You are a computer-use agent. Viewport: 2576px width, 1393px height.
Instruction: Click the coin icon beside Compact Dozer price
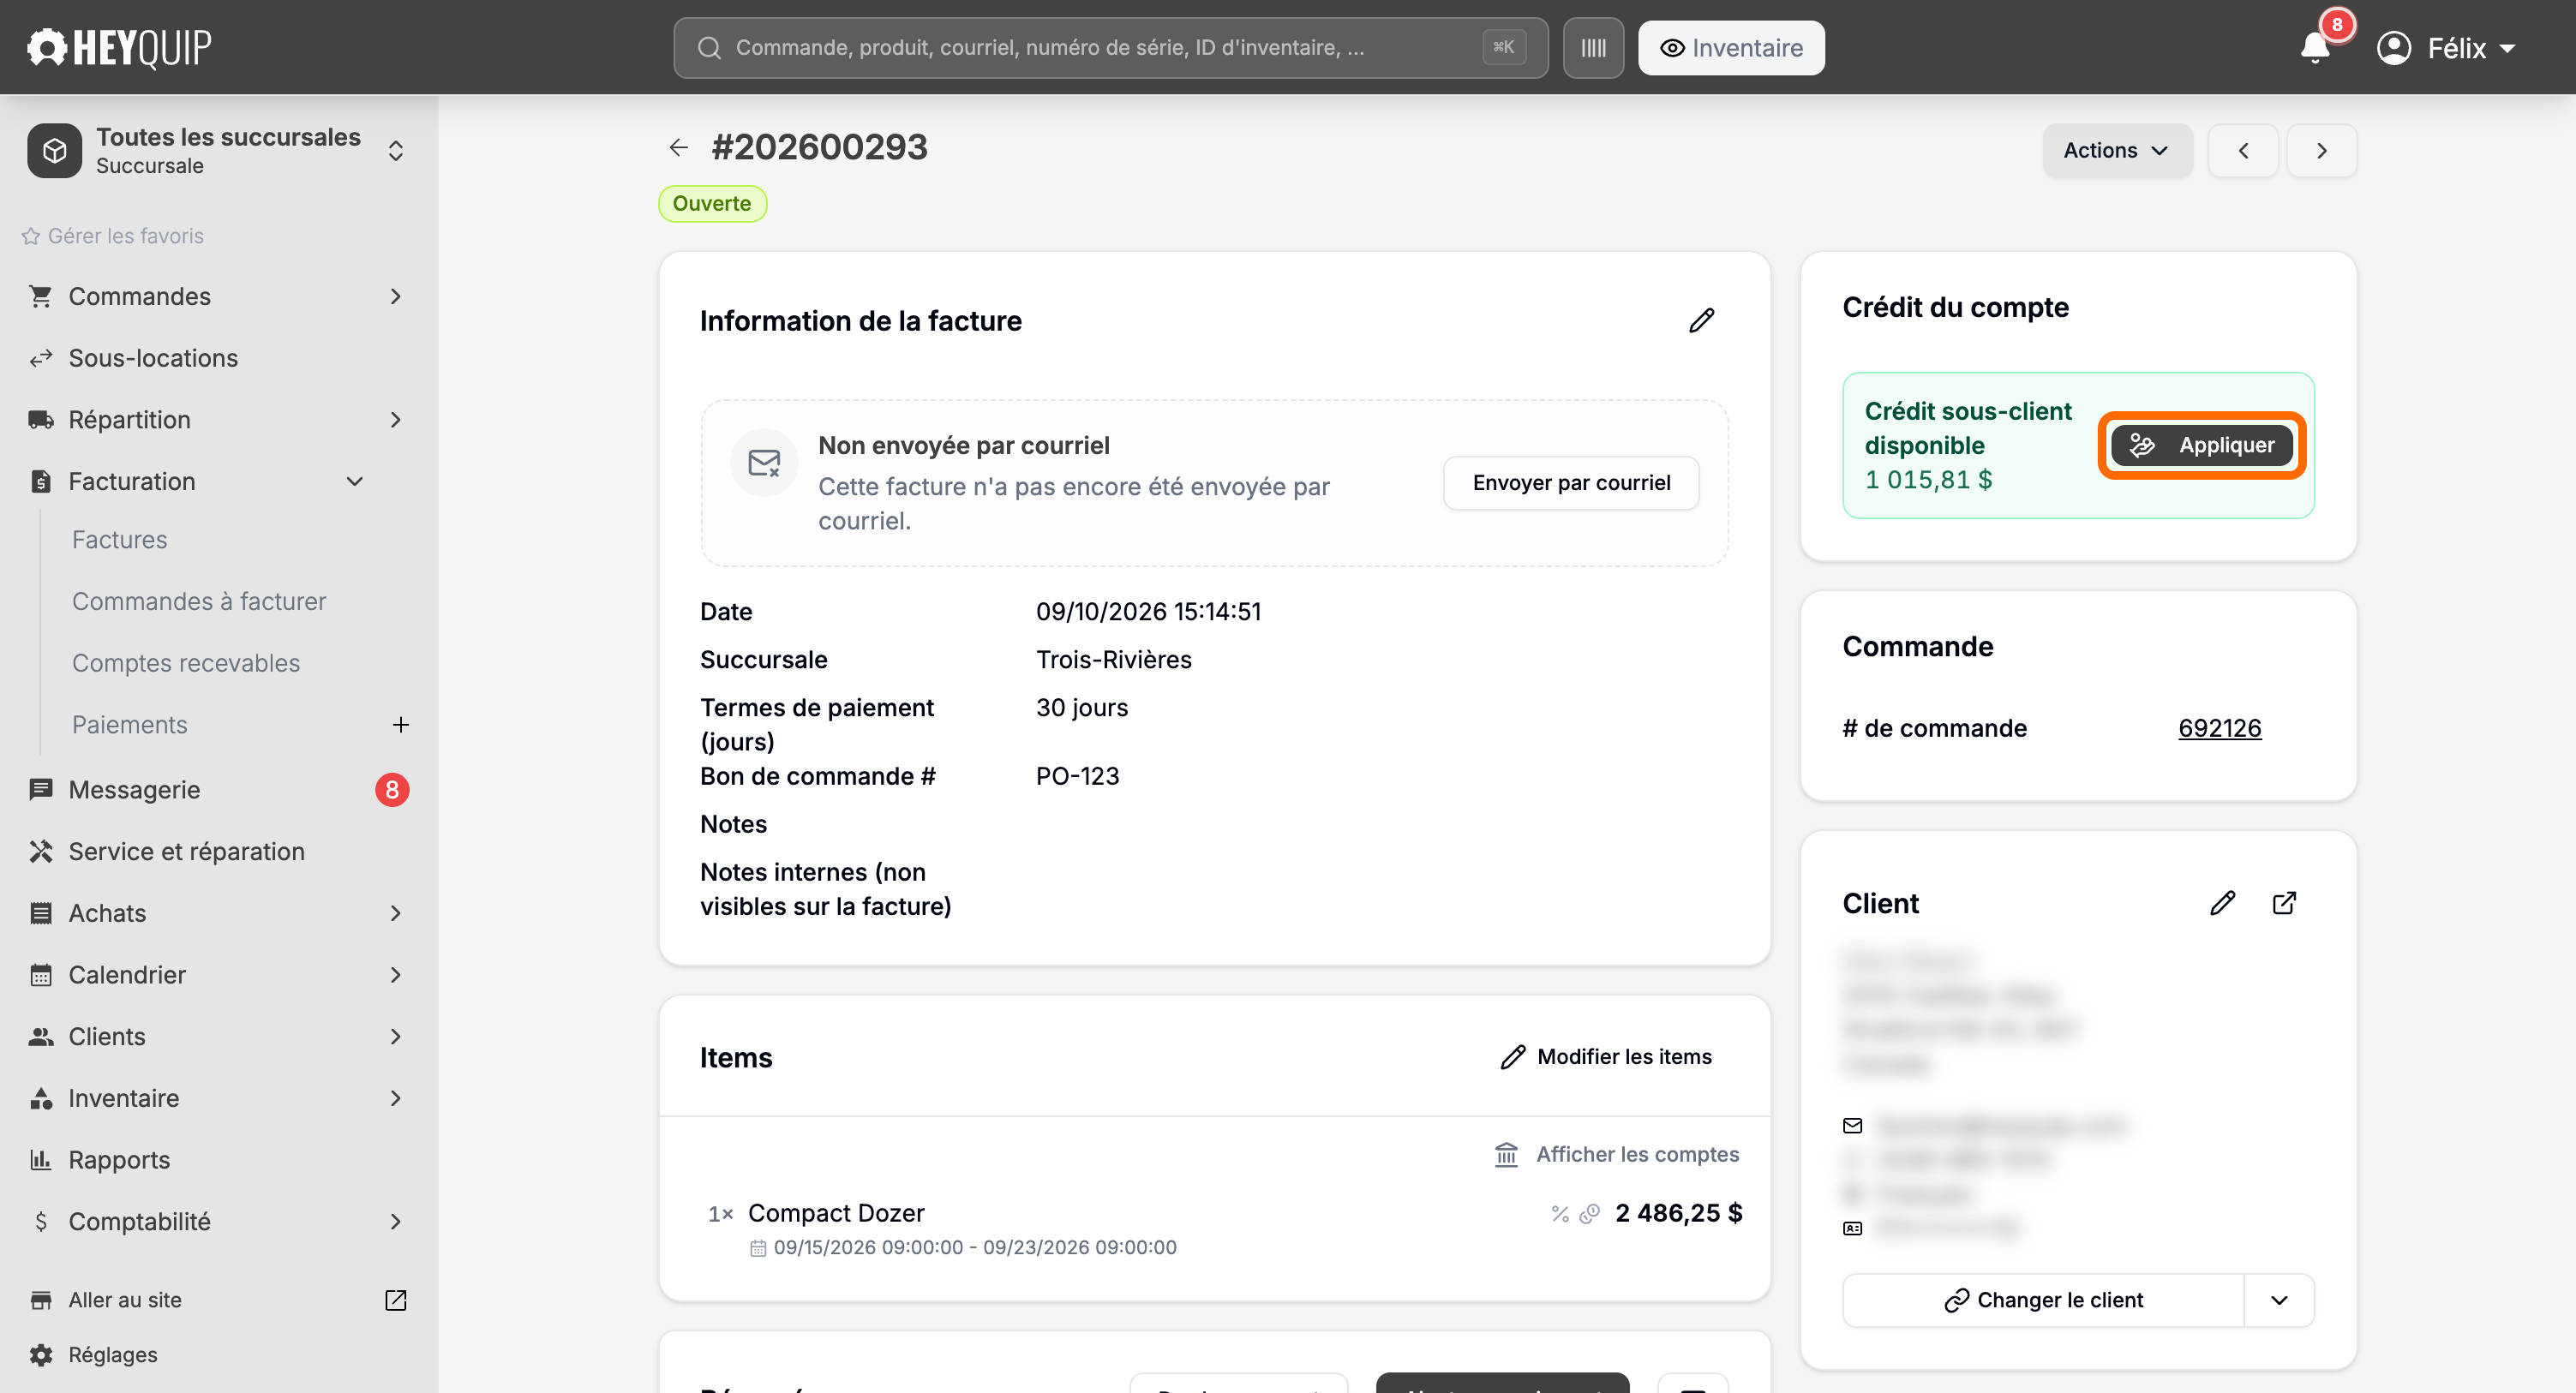pyautogui.click(x=1590, y=1213)
